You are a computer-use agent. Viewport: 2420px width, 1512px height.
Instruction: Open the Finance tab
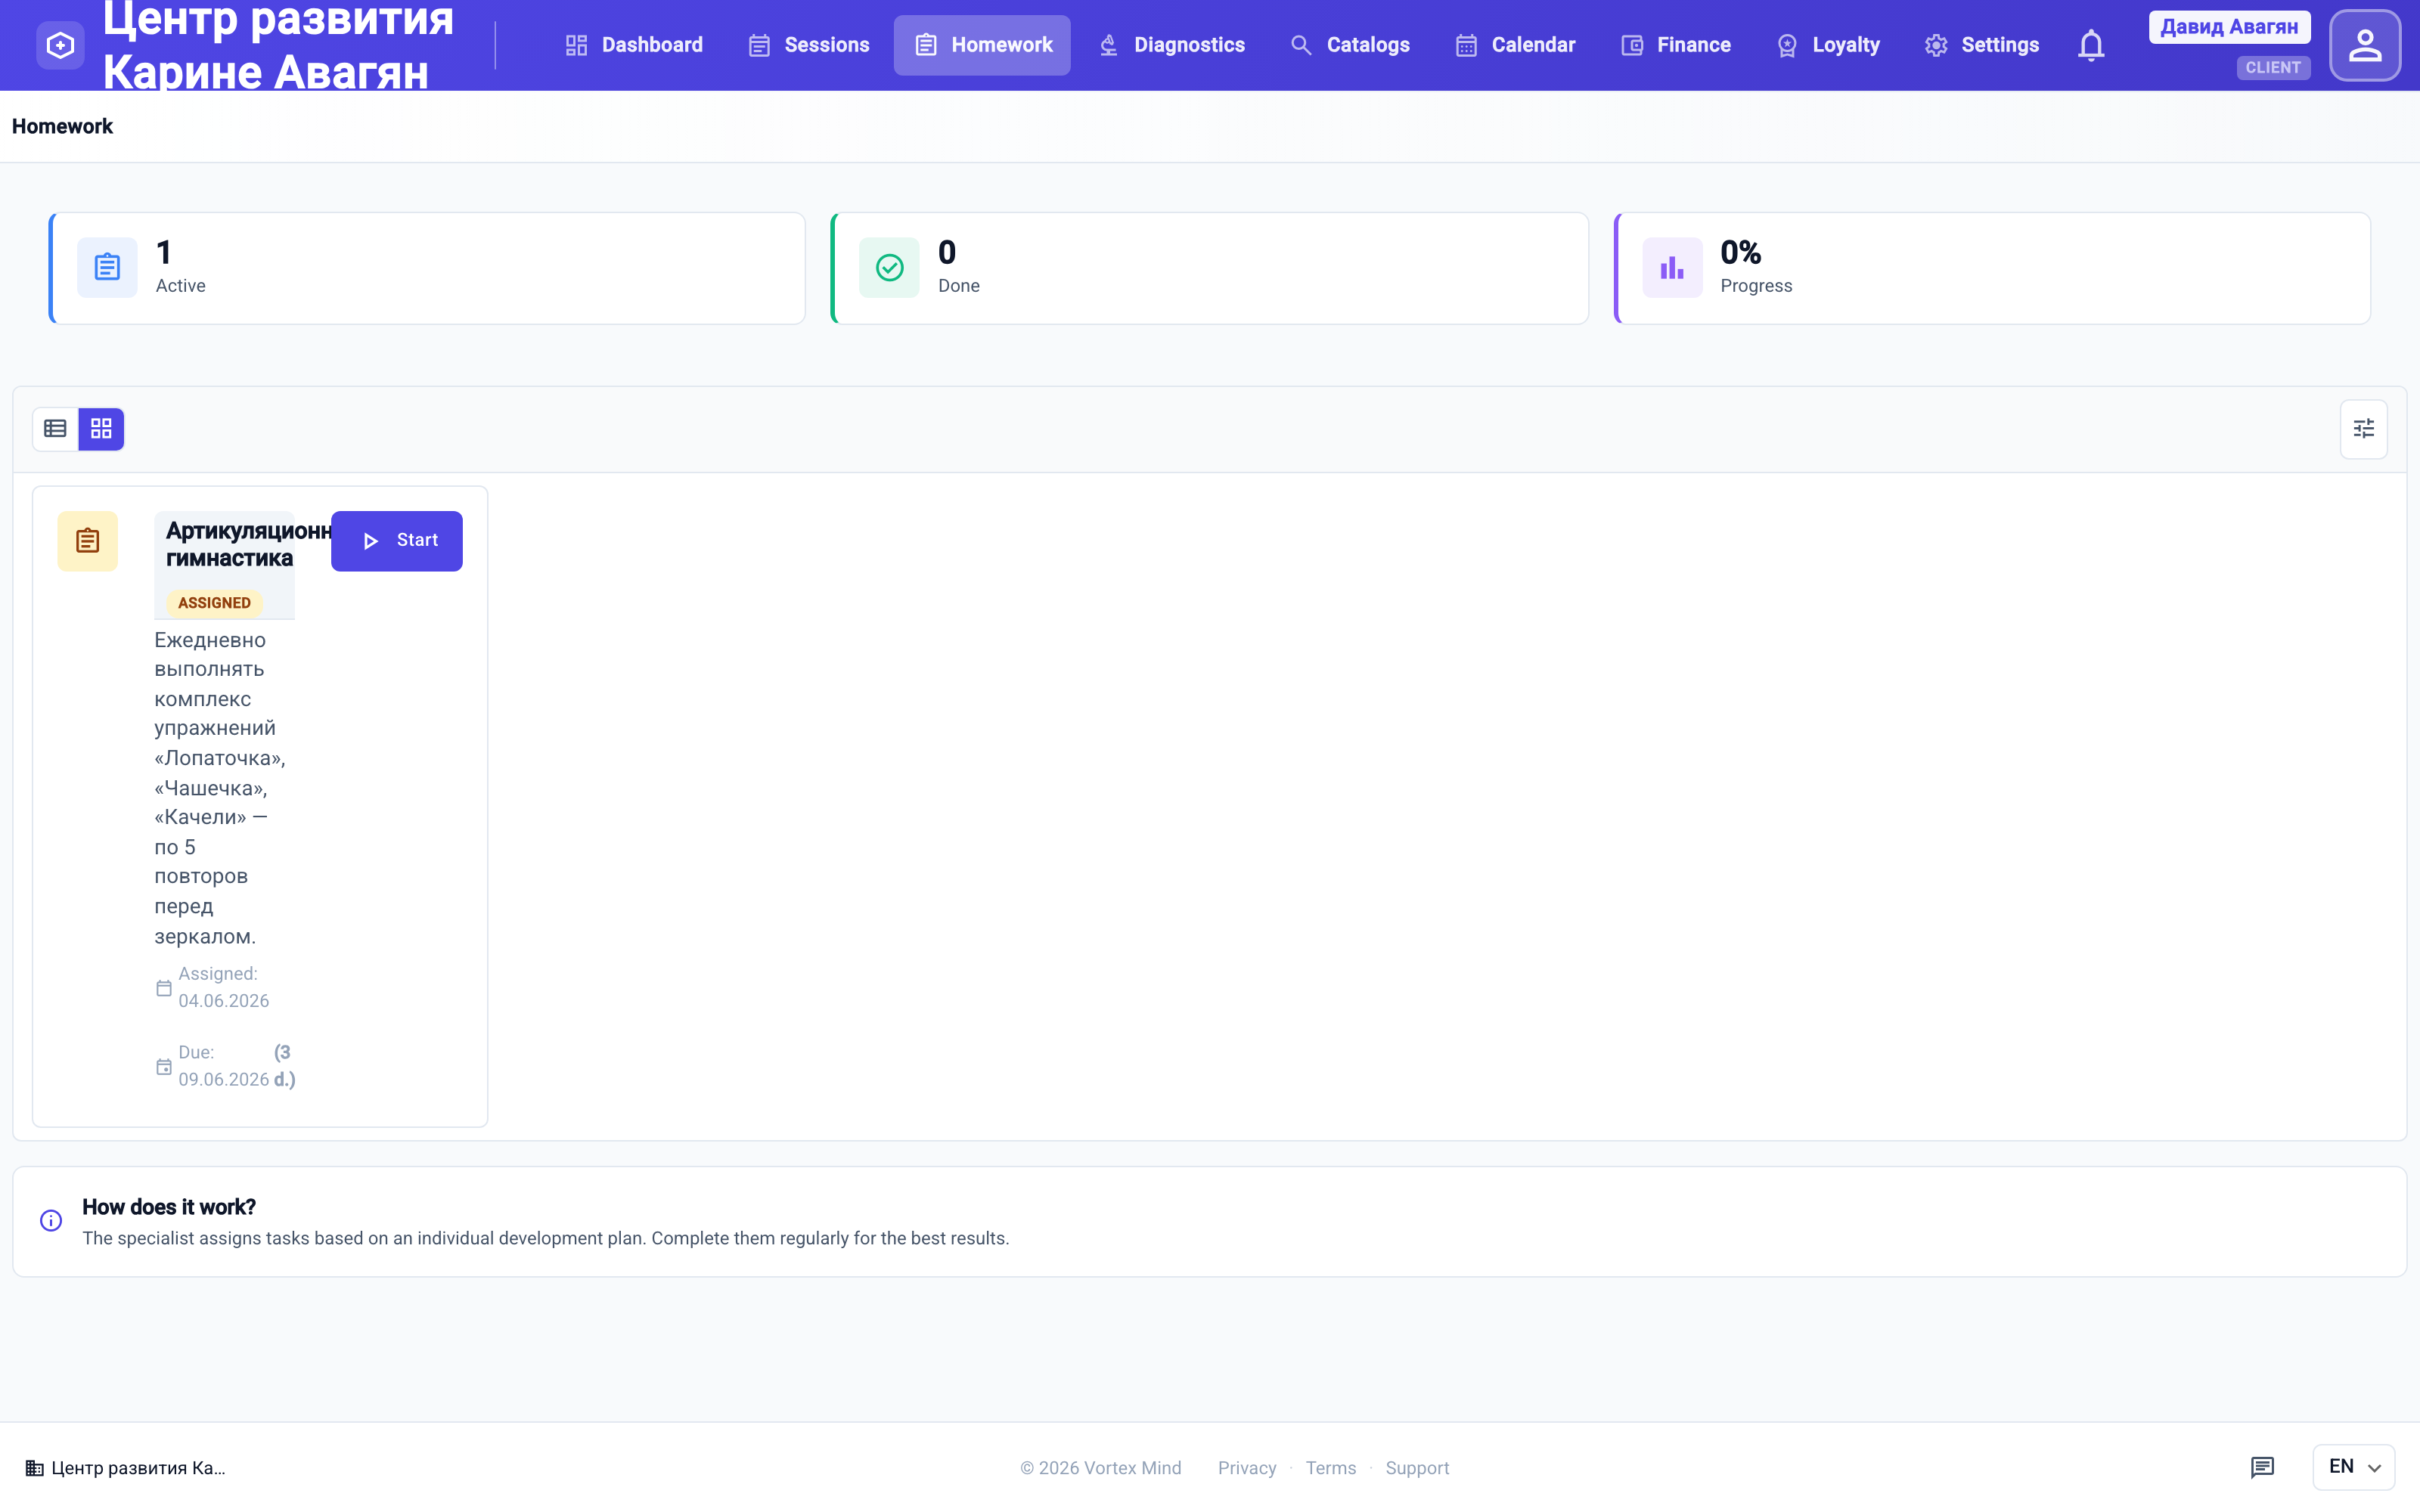(x=1675, y=45)
